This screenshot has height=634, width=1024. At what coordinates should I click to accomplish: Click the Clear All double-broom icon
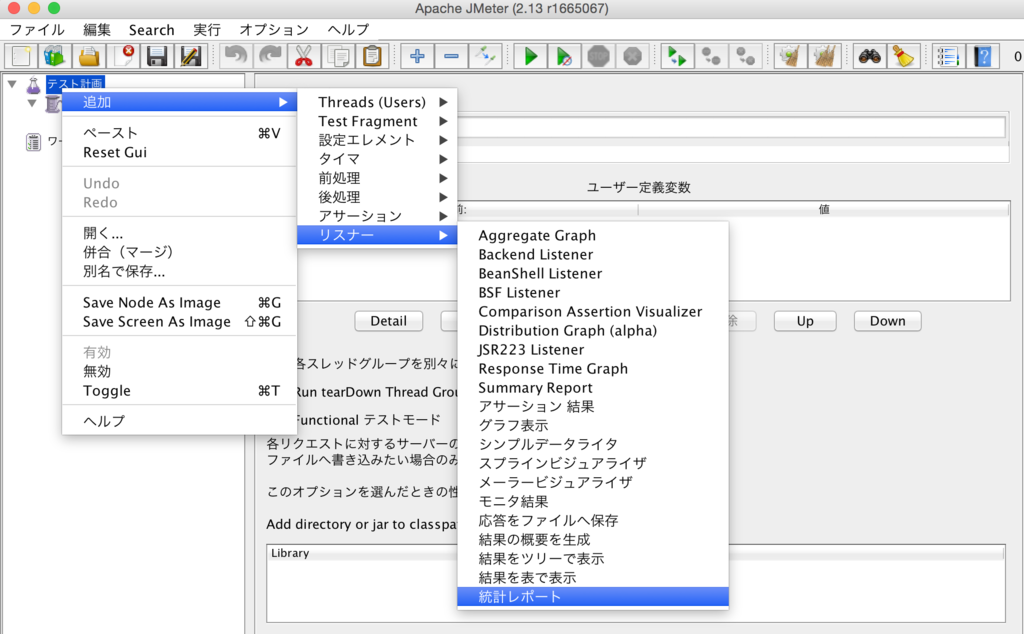[x=824, y=56]
